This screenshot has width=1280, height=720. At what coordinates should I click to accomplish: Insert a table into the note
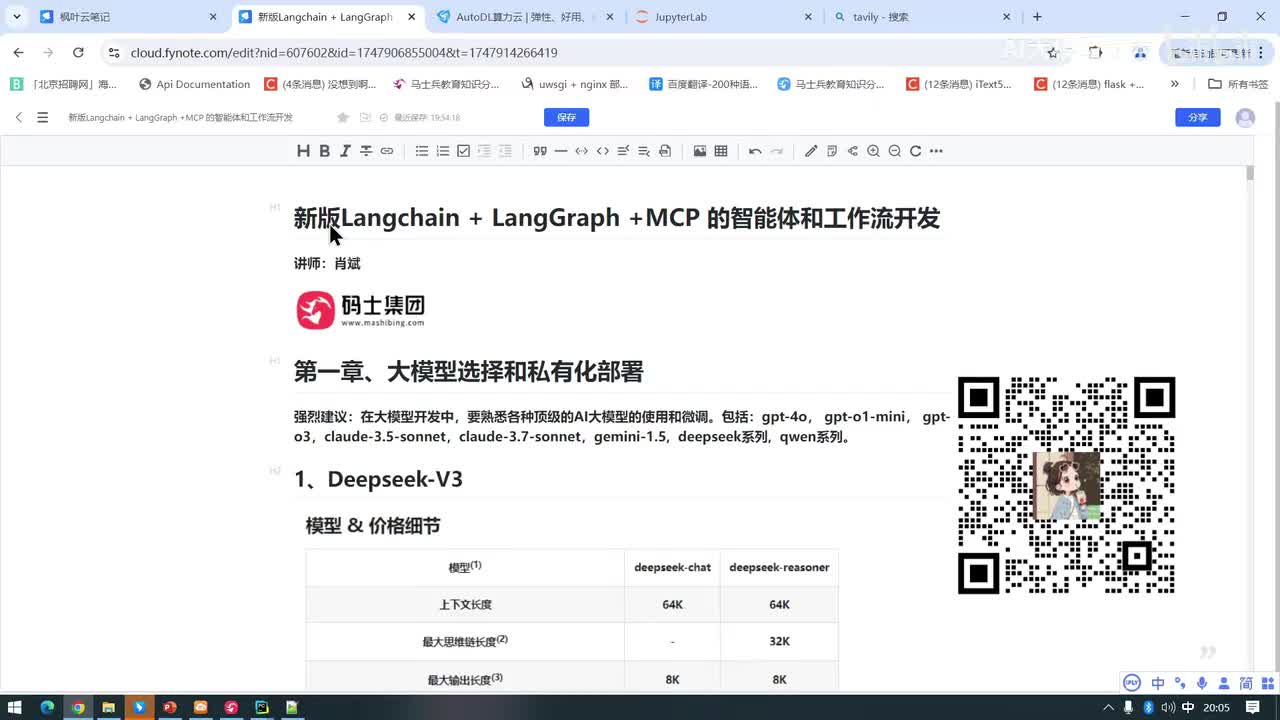[721, 151]
